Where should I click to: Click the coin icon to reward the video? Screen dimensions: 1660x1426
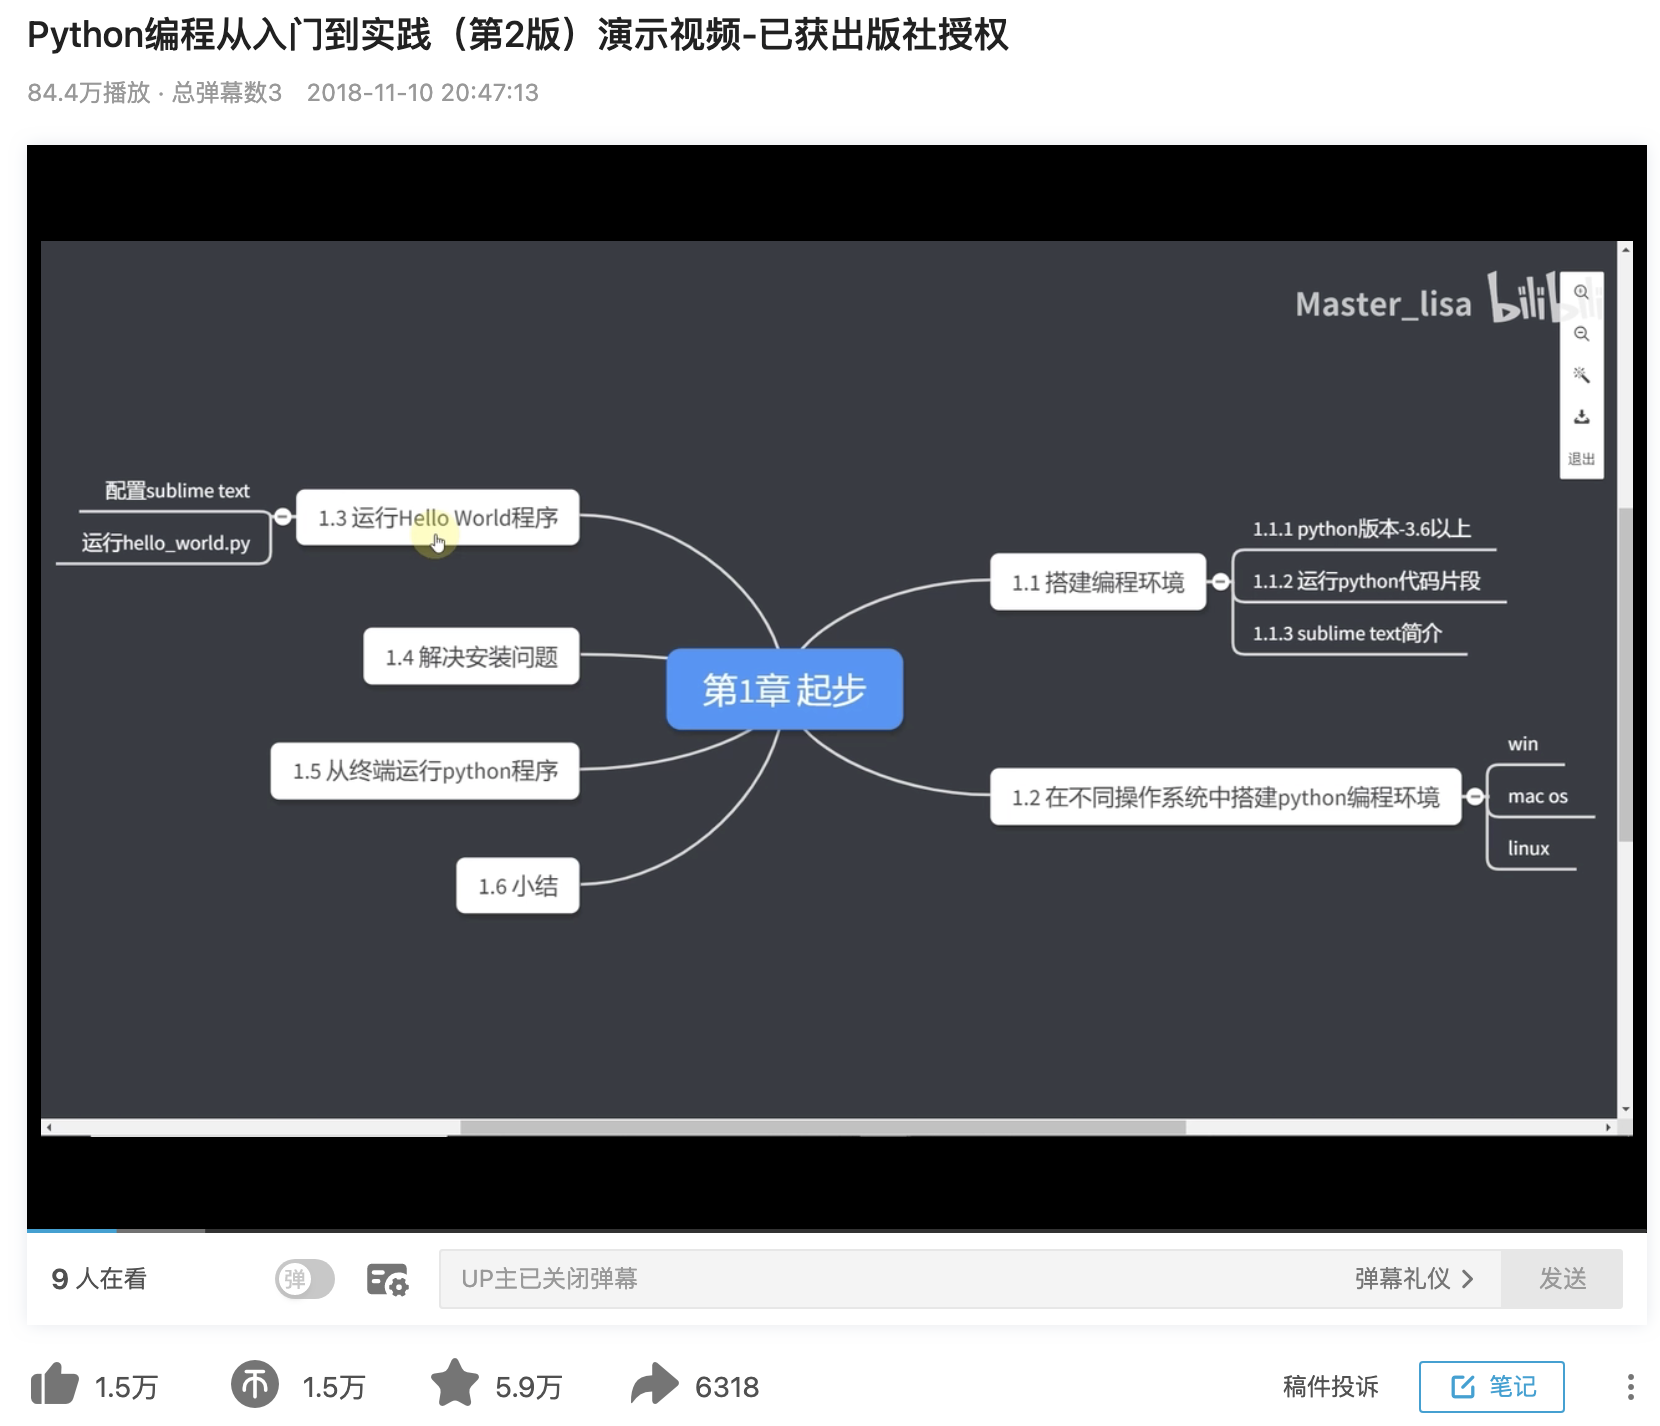(x=255, y=1386)
